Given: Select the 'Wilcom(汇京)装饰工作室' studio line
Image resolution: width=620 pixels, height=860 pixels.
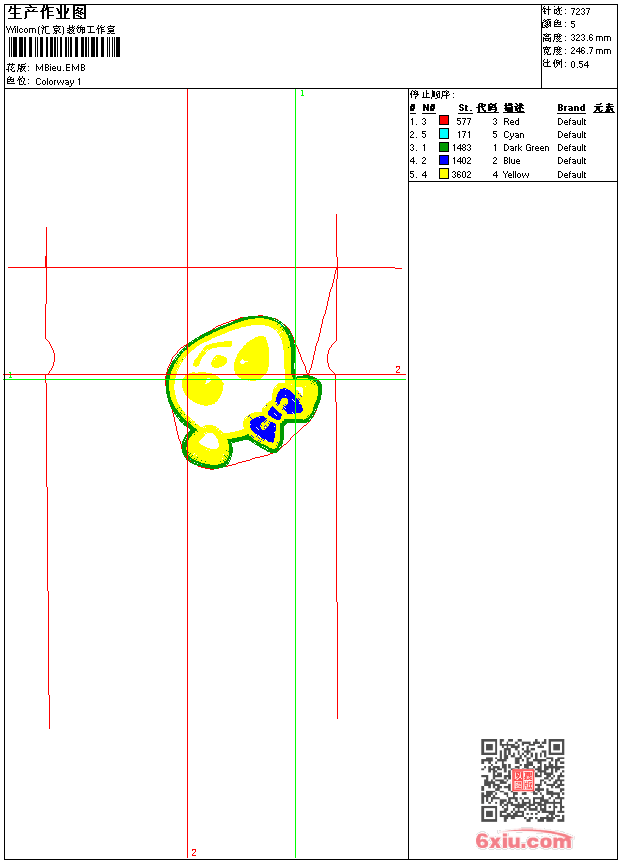Looking at the screenshot, I should pyautogui.click(x=61, y=30).
